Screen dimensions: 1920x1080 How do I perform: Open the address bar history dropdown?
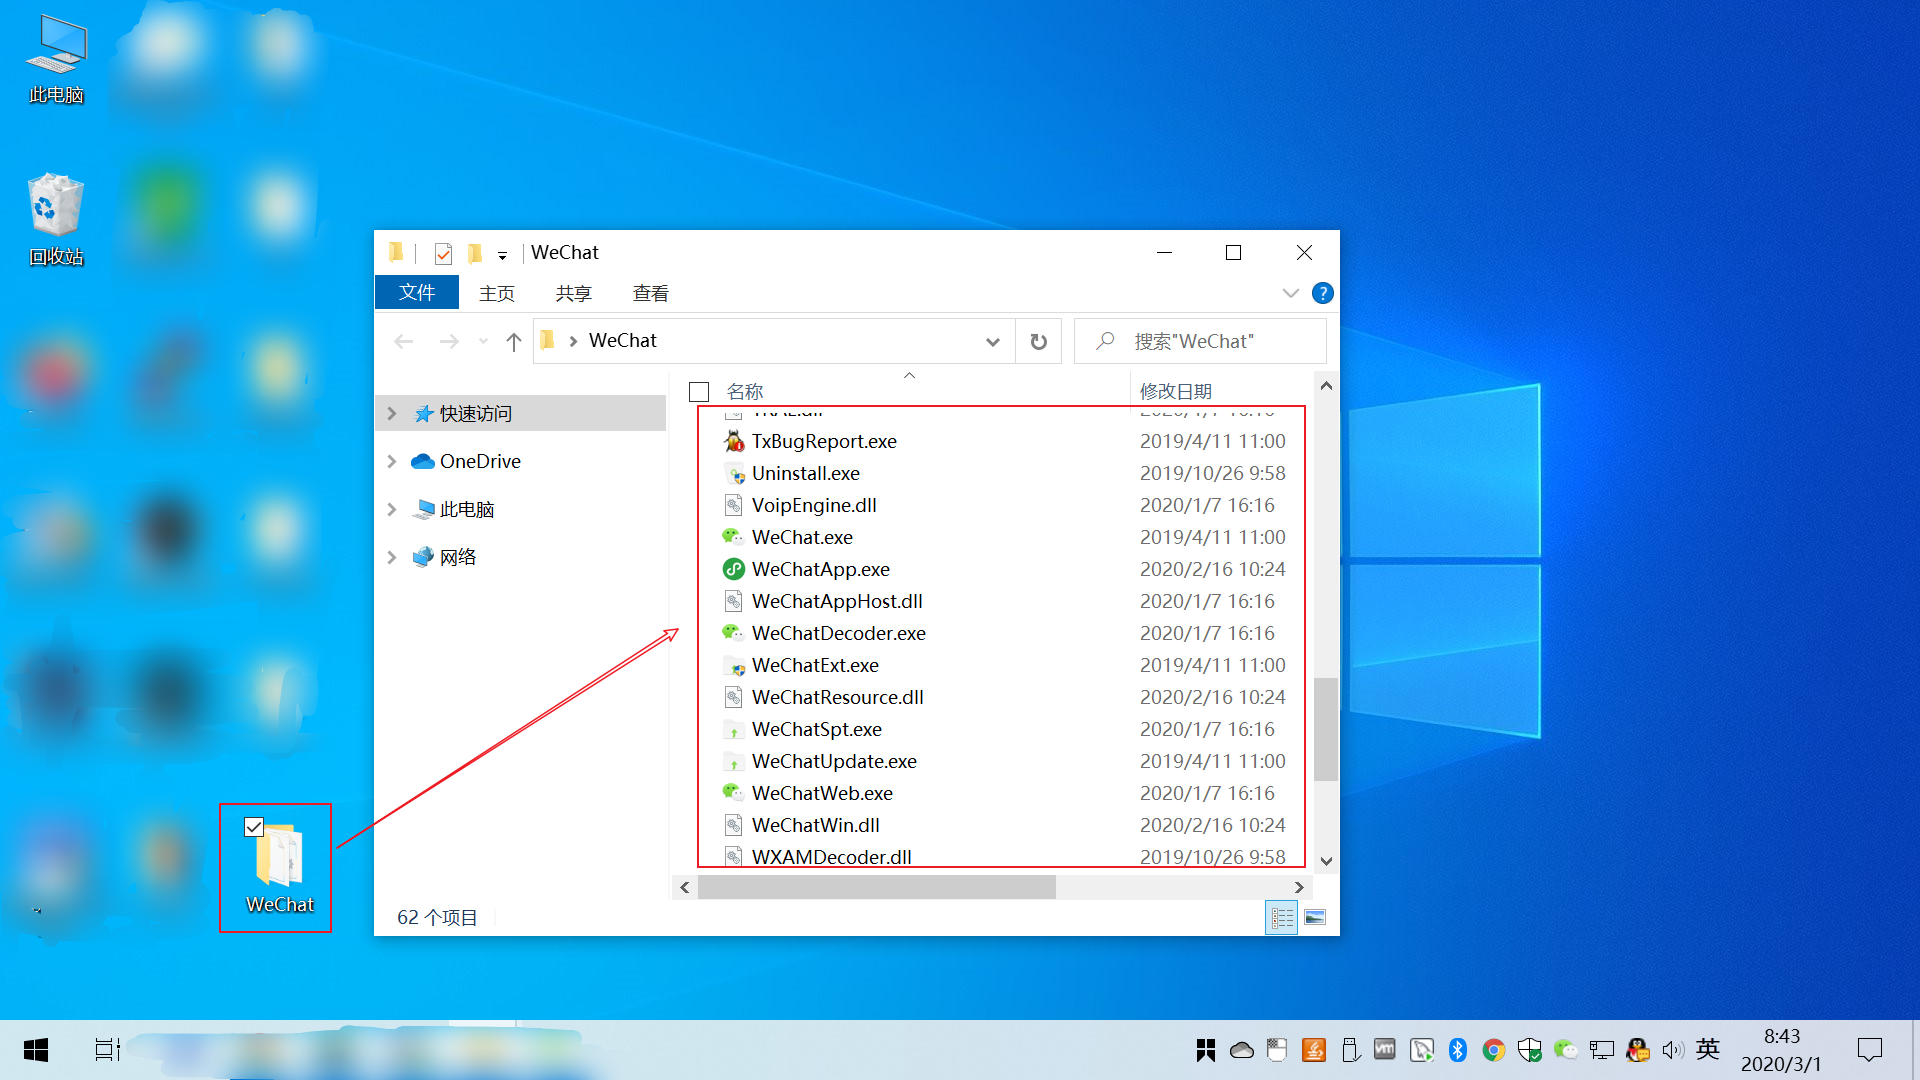pos(992,341)
